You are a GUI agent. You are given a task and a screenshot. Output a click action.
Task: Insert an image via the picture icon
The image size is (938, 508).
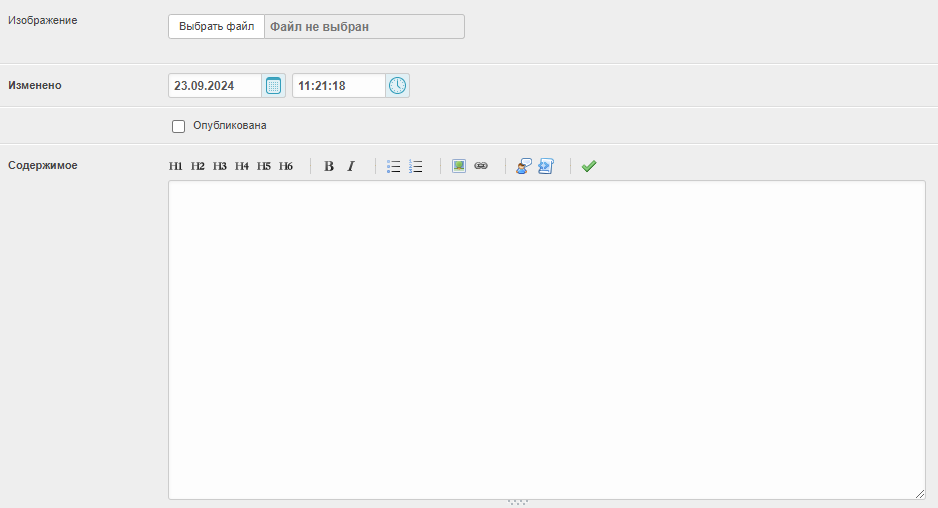[x=459, y=166]
